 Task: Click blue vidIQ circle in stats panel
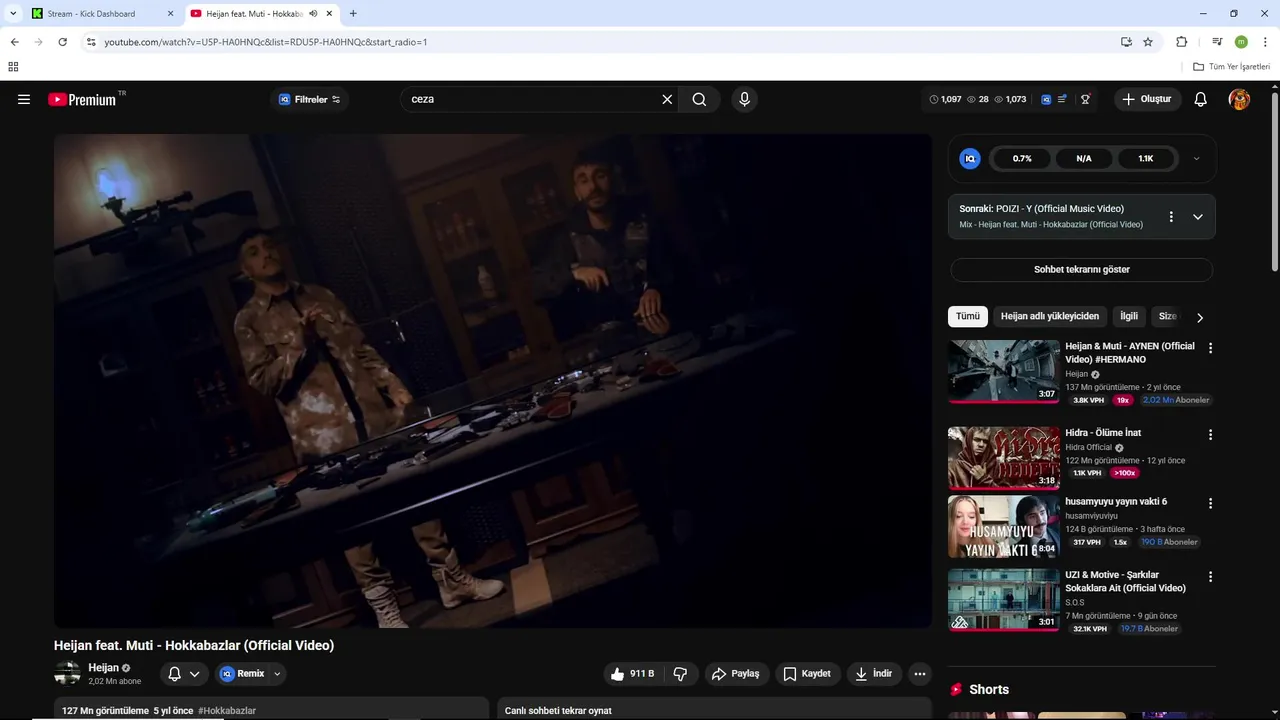click(969, 158)
